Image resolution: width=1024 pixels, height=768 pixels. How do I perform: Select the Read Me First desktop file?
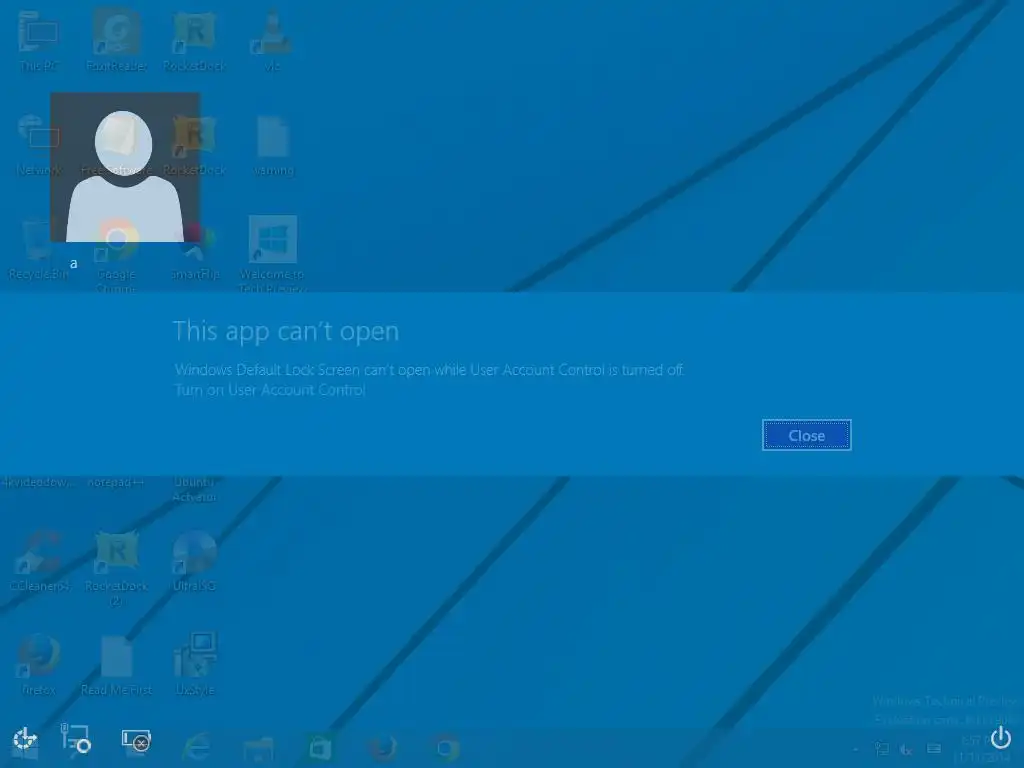116,665
